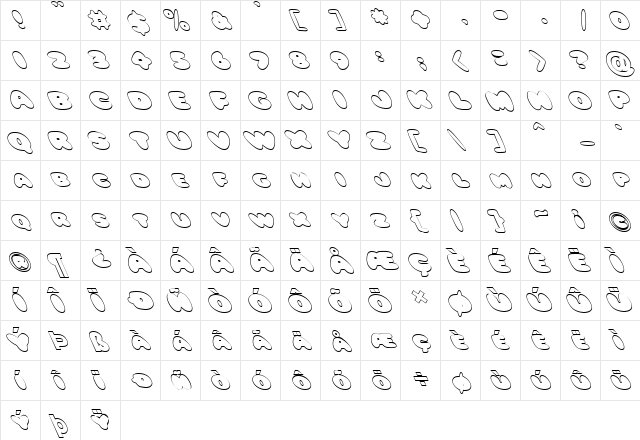640x440 pixels.
Task: Pick the question mark ? glyph
Action: click(x=580, y=60)
